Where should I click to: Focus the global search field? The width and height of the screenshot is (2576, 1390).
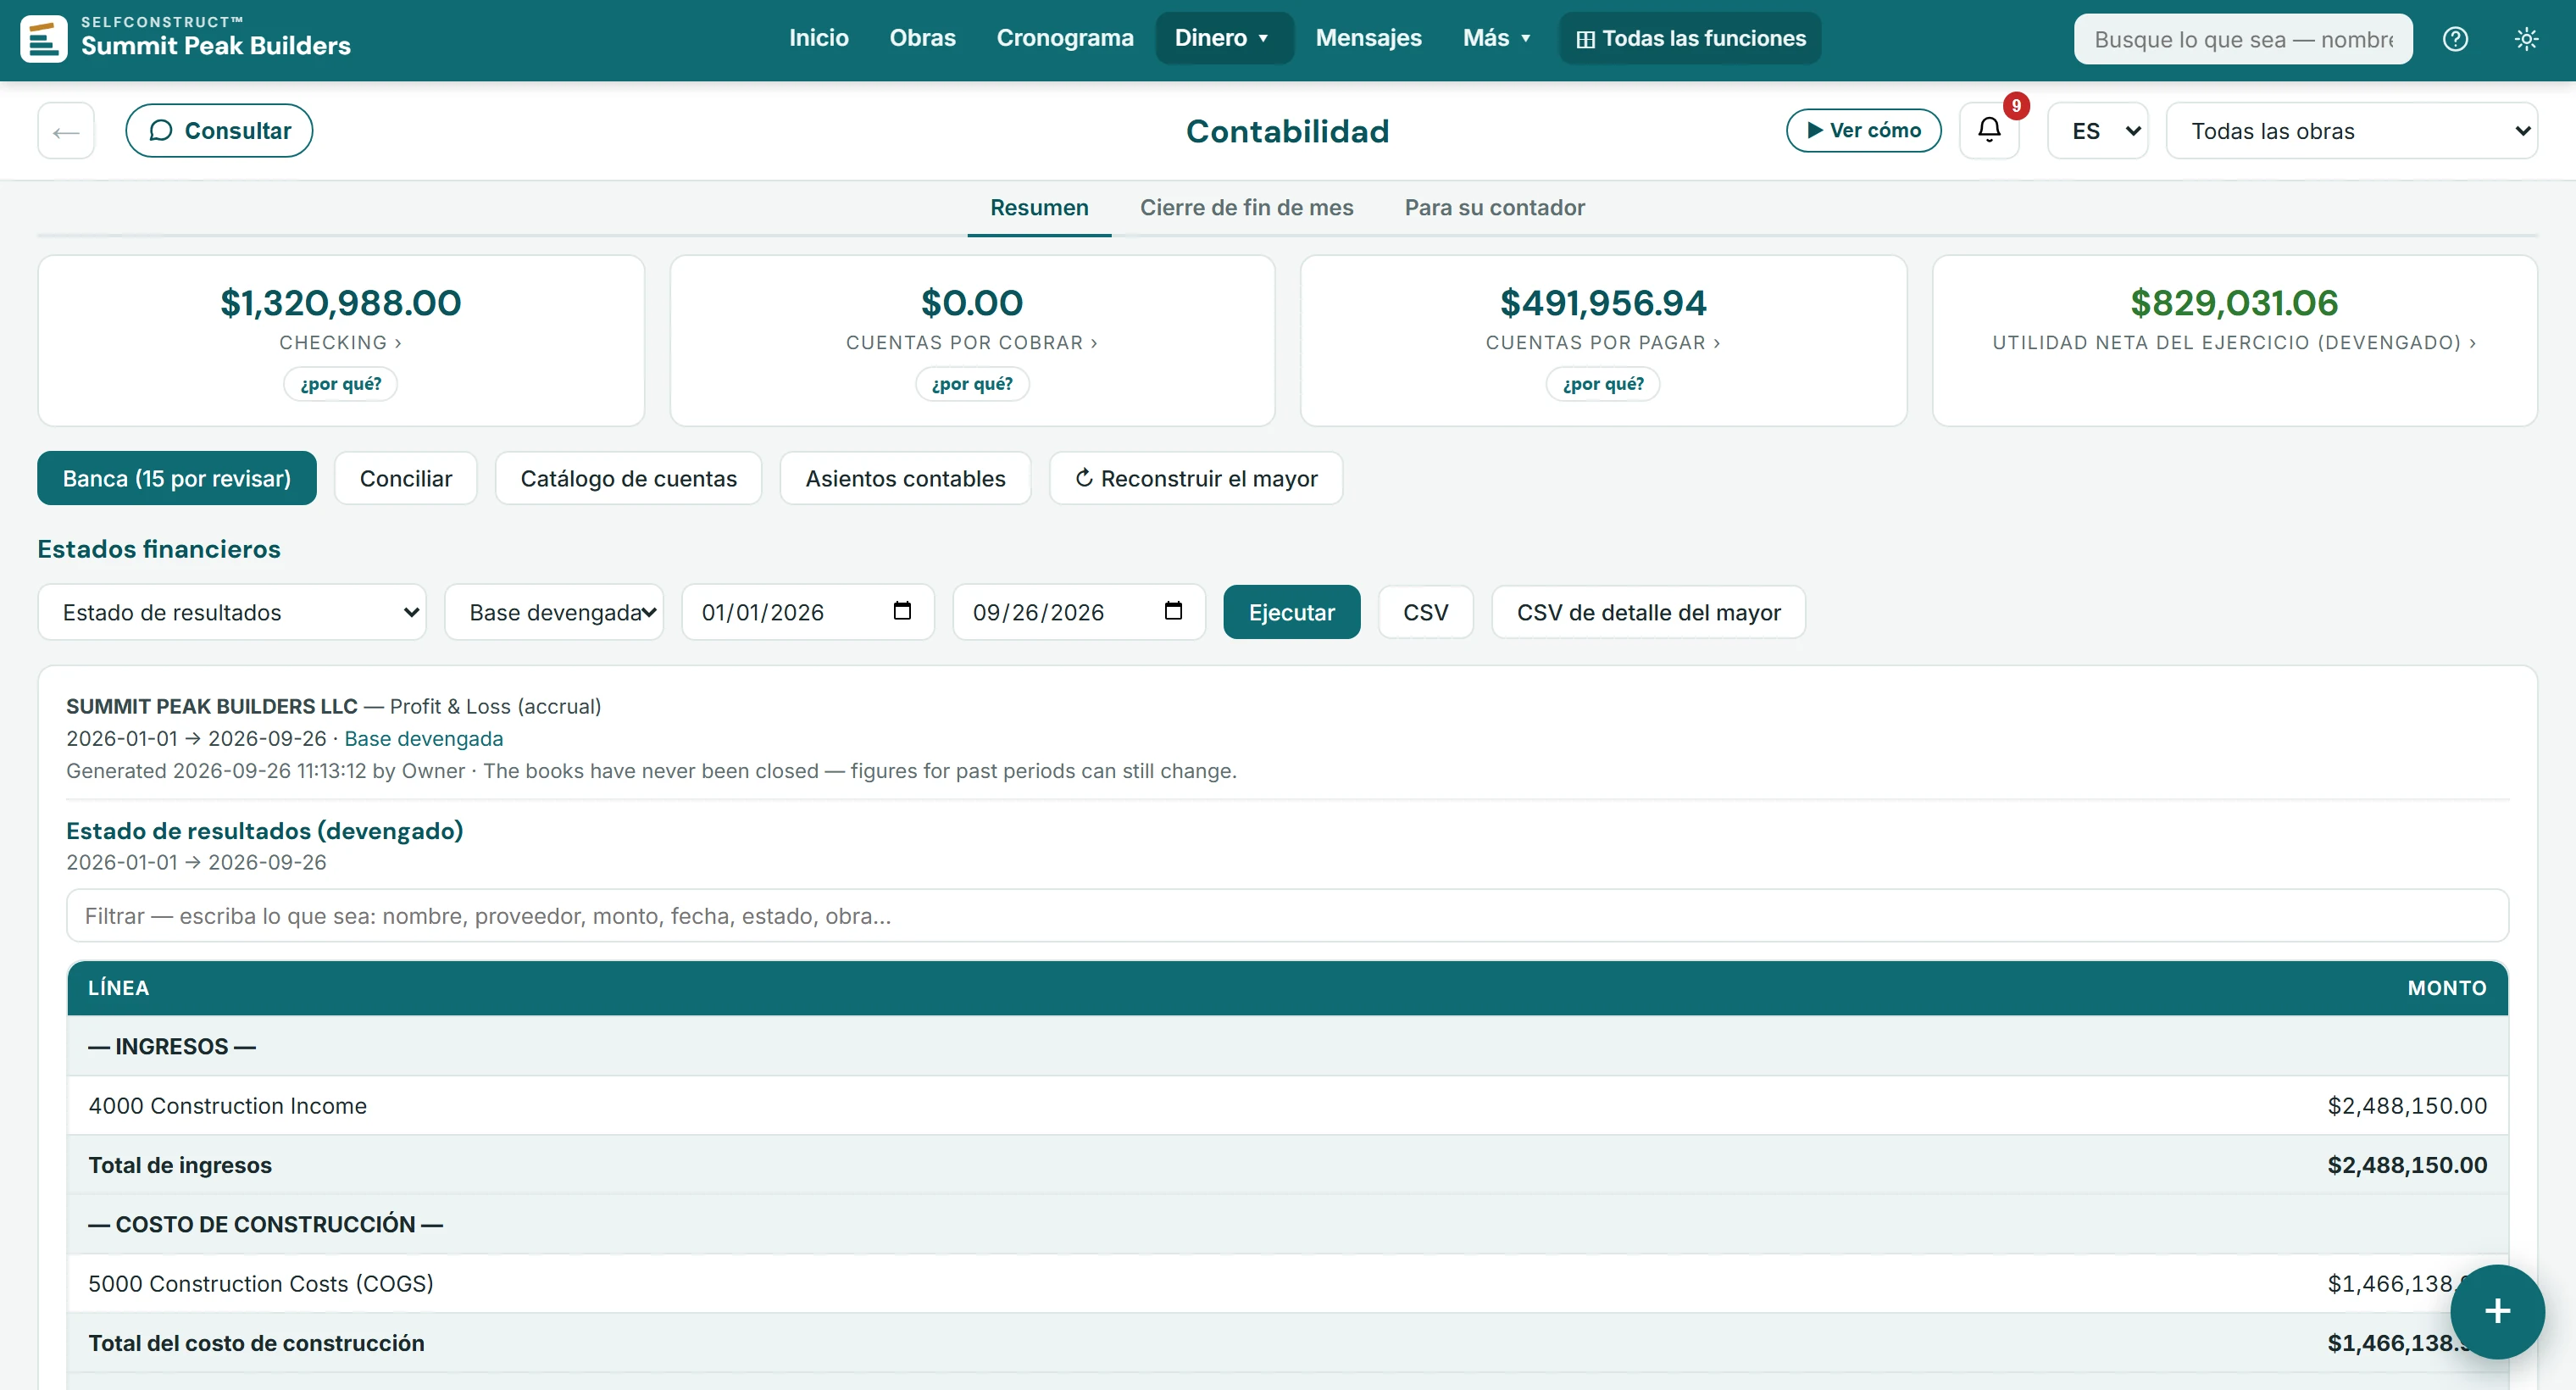(x=2243, y=39)
